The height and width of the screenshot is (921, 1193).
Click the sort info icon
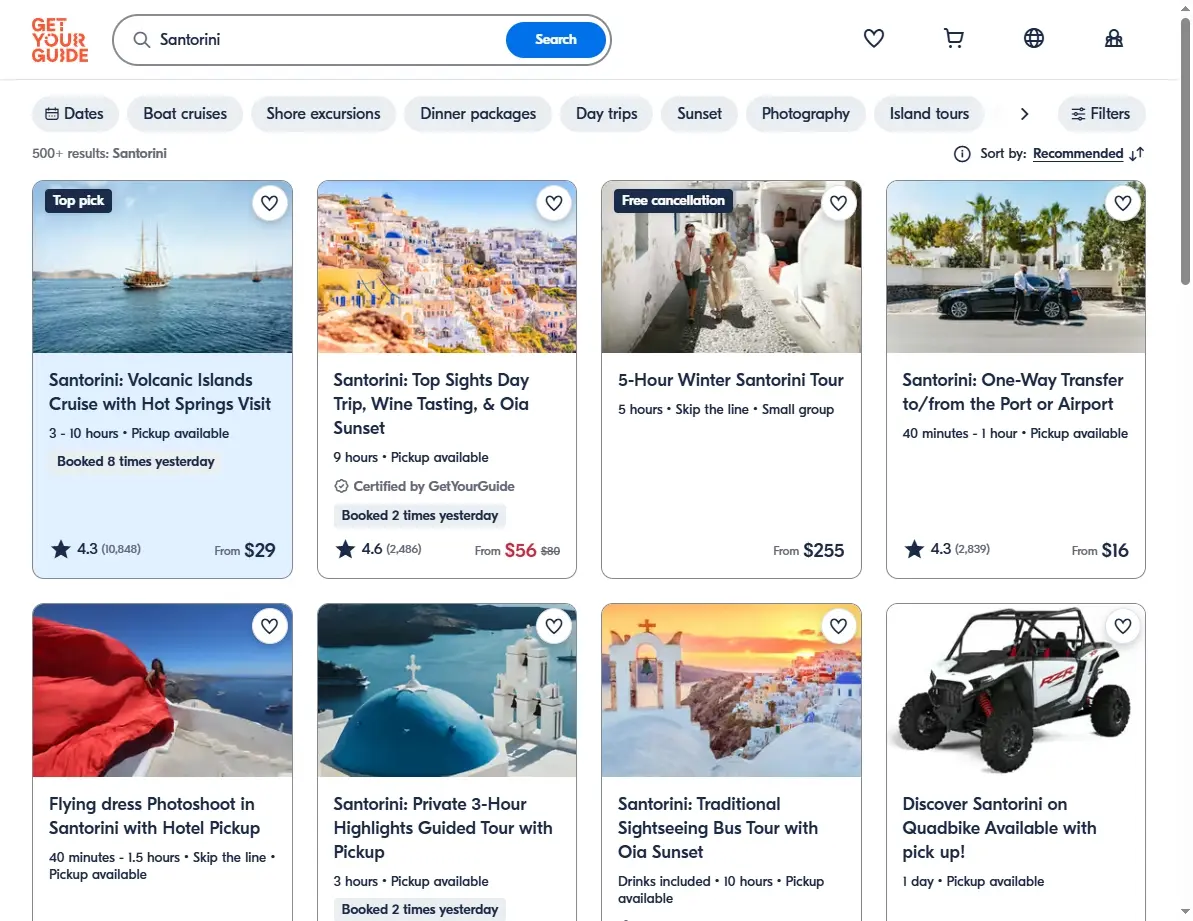point(962,154)
